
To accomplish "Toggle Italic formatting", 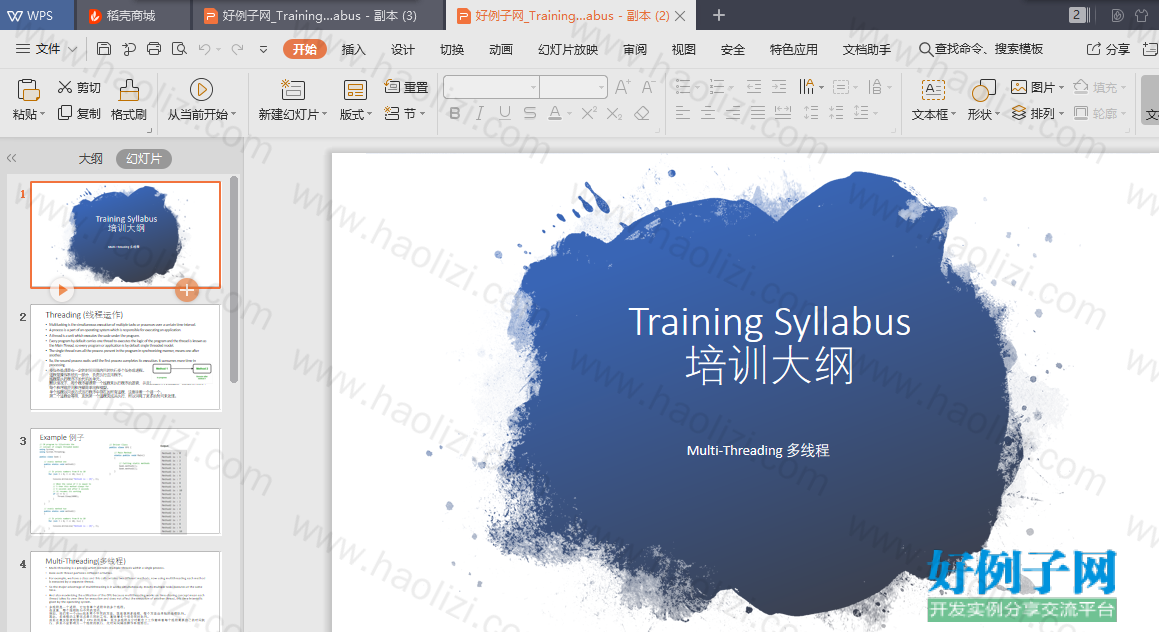I will tap(480, 113).
